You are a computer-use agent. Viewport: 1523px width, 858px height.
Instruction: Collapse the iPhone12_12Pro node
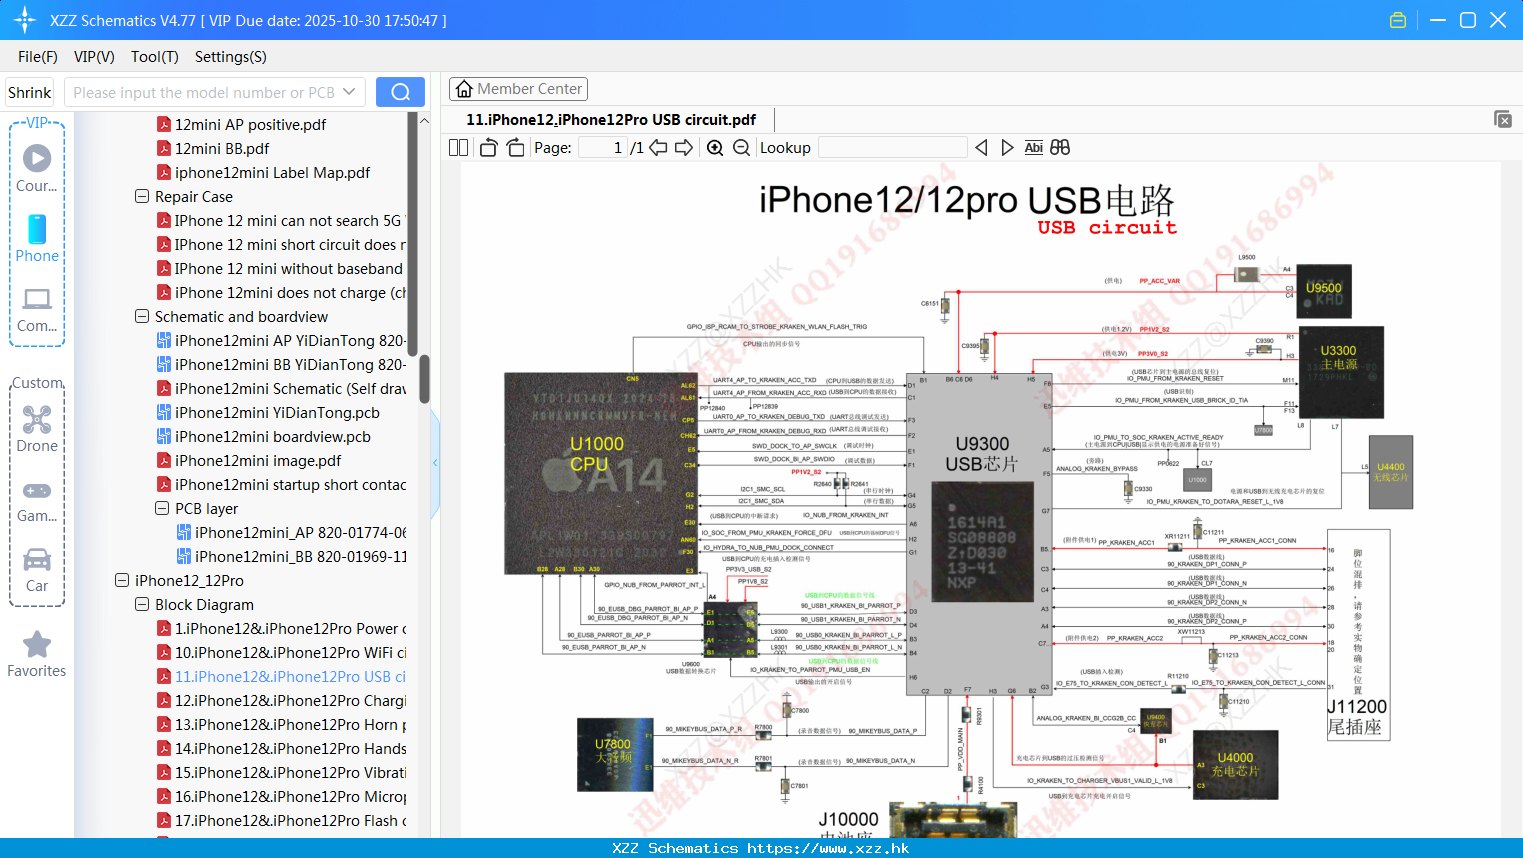click(x=122, y=581)
